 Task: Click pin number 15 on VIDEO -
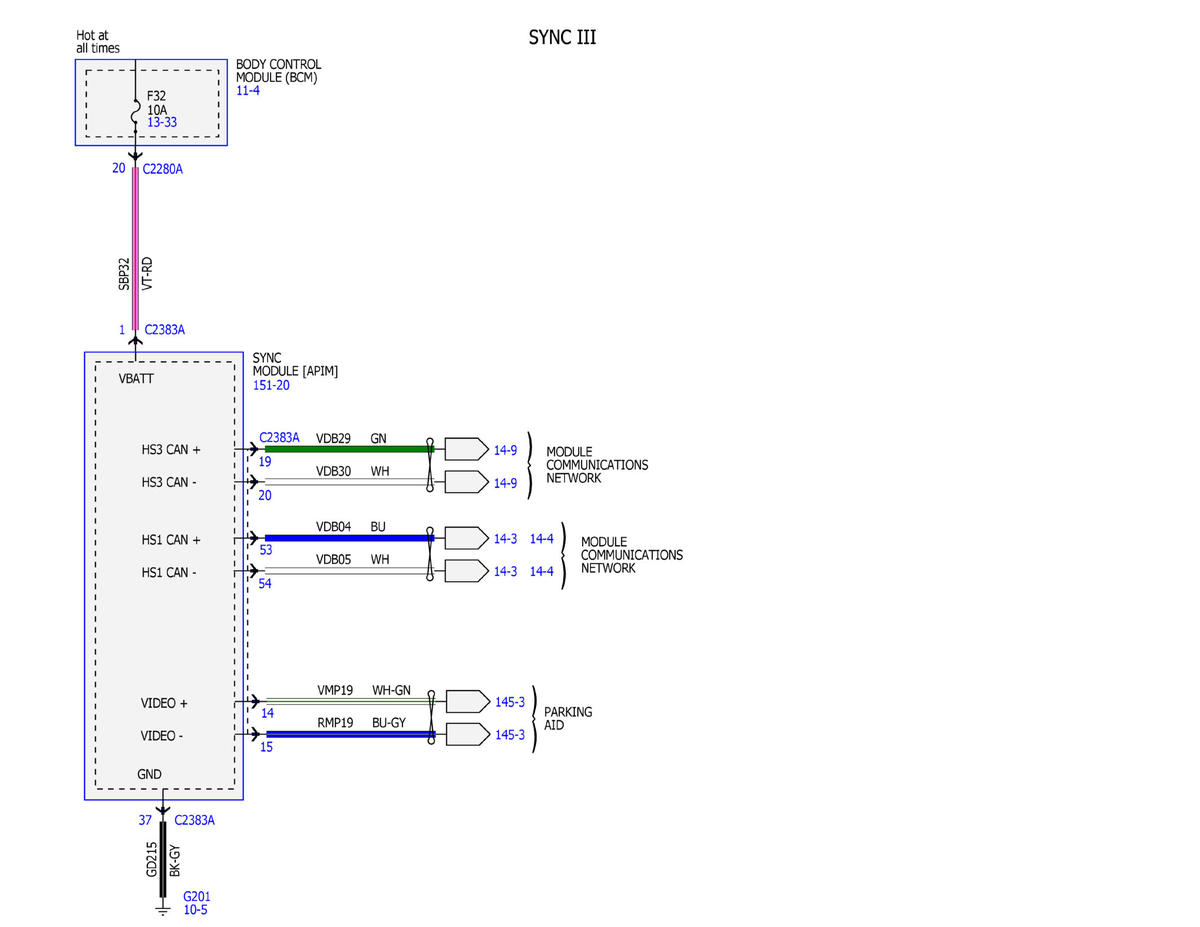[x=267, y=747]
